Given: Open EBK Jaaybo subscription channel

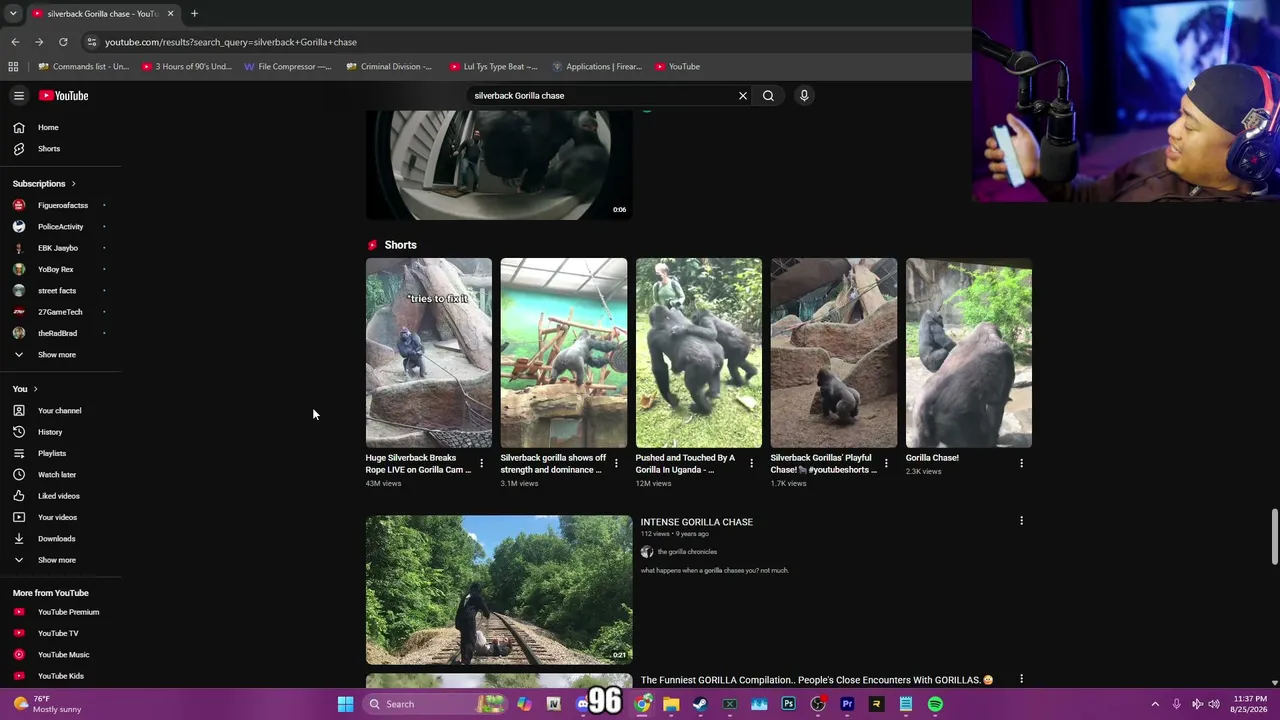Looking at the screenshot, I should pos(57,248).
